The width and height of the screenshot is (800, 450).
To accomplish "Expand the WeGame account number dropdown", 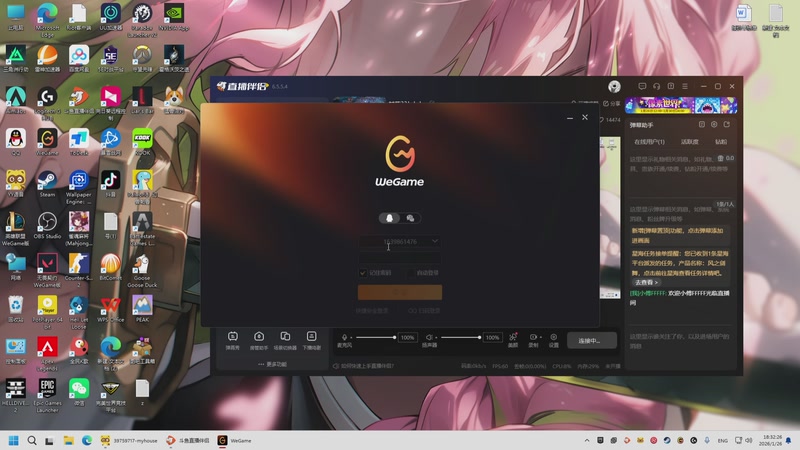I will [x=435, y=241].
